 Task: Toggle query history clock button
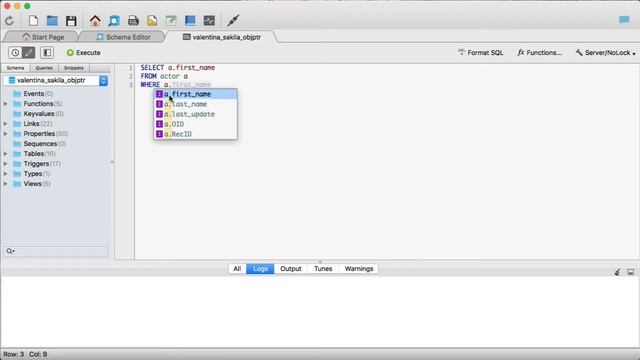point(15,53)
